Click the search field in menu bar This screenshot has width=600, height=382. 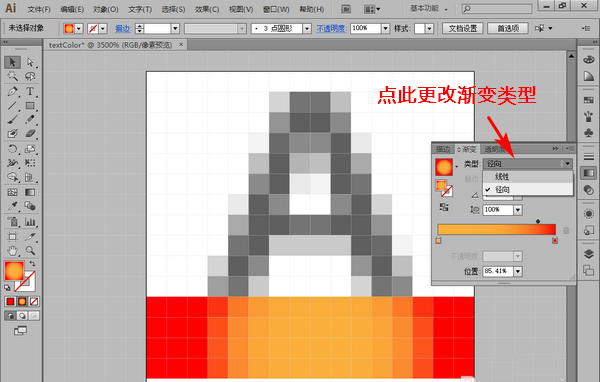point(497,8)
